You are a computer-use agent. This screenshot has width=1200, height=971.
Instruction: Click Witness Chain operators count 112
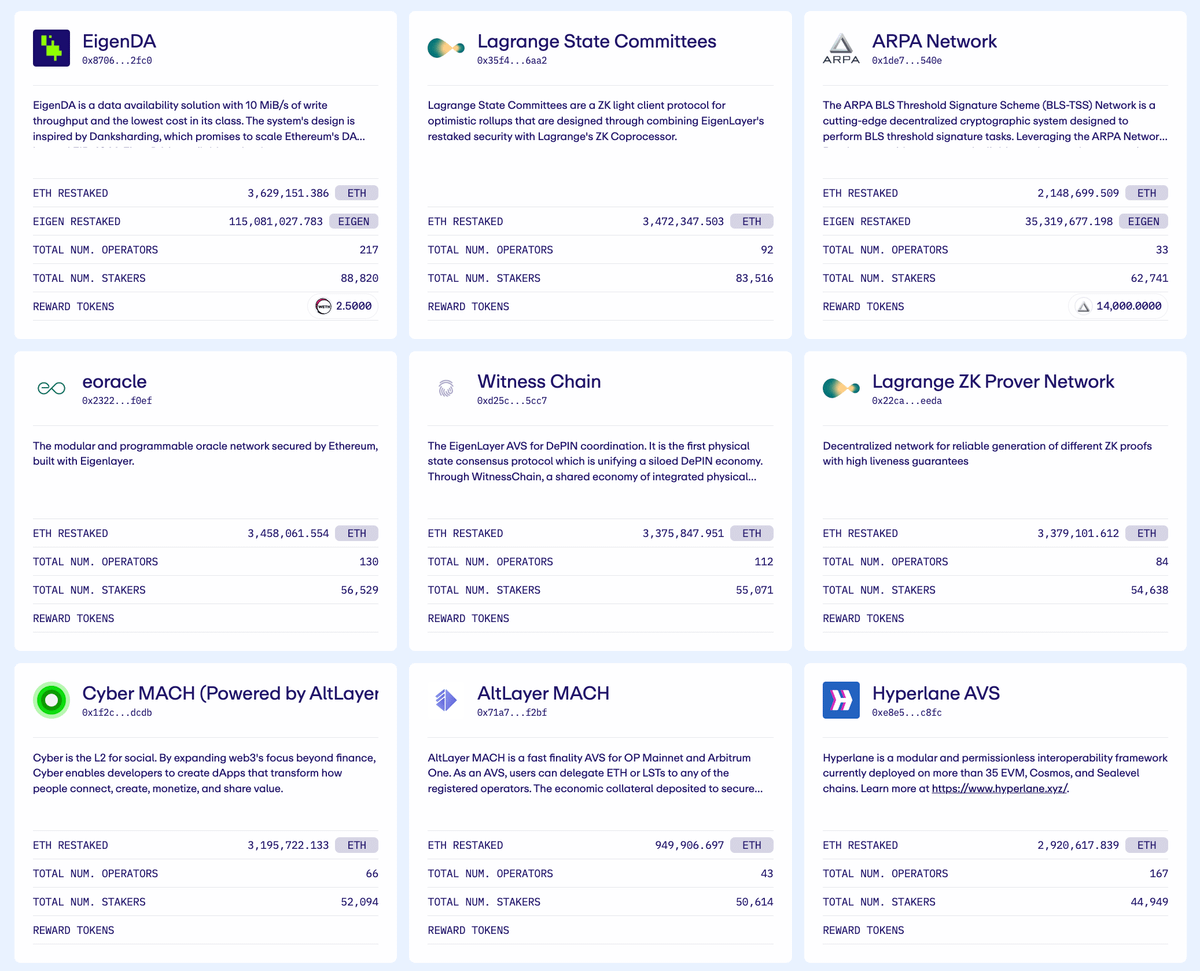[x=764, y=562]
